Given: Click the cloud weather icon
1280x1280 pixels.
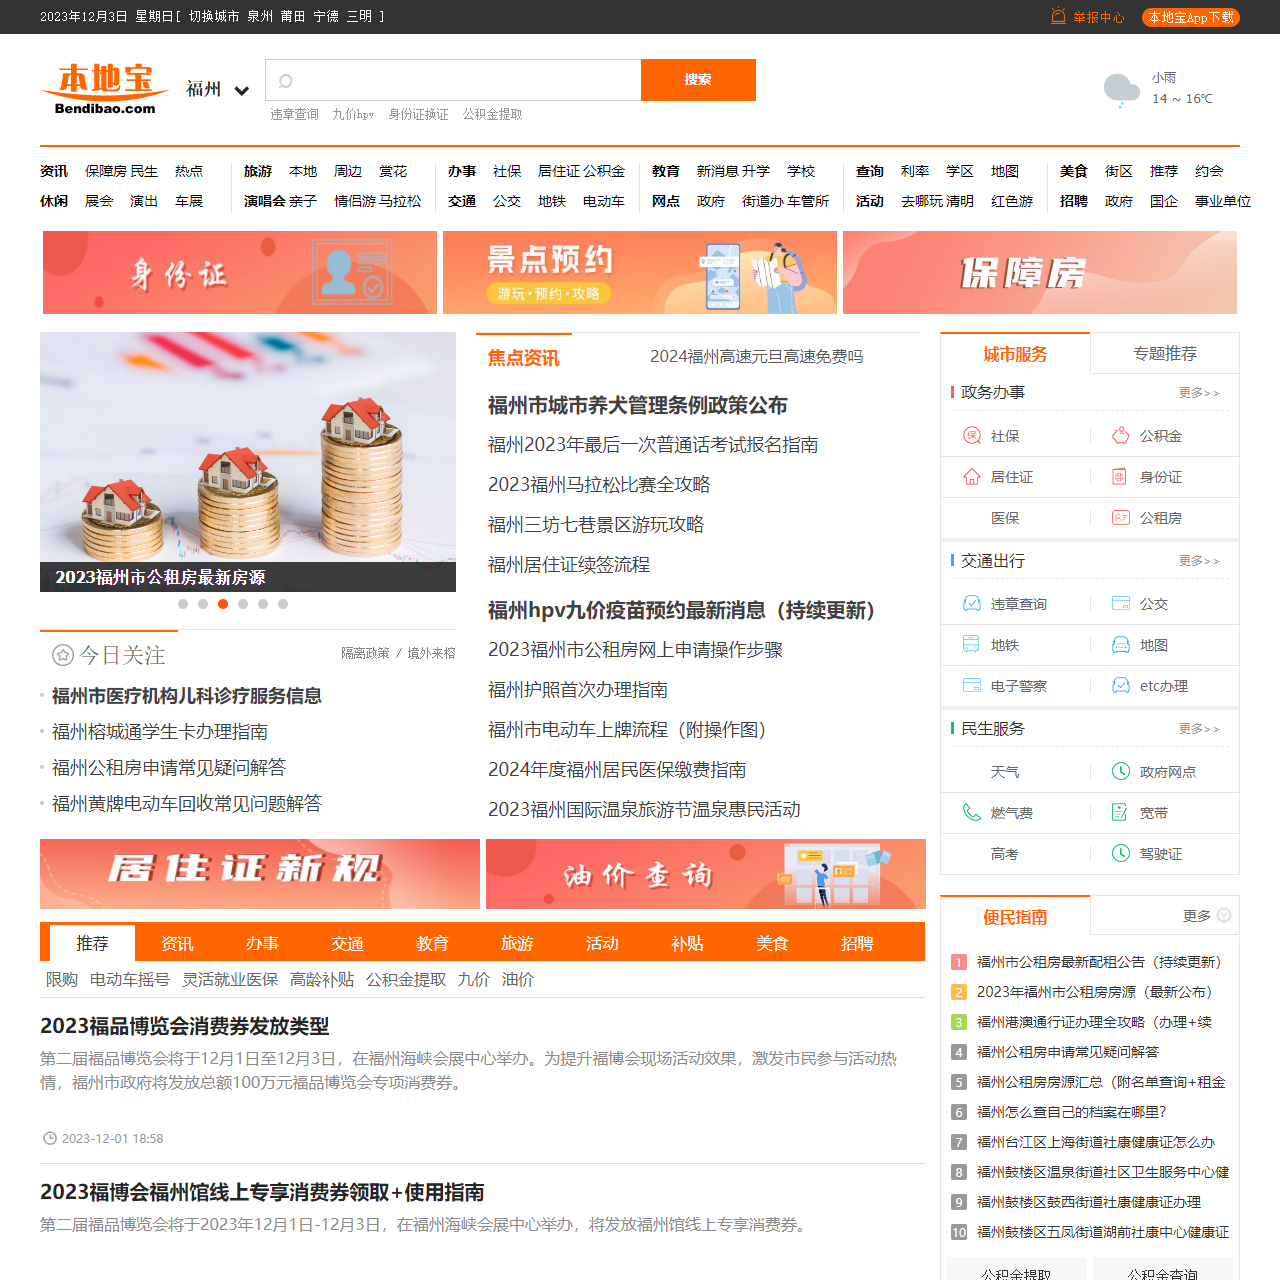Looking at the screenshot, I should click(x=1121, y=90).
